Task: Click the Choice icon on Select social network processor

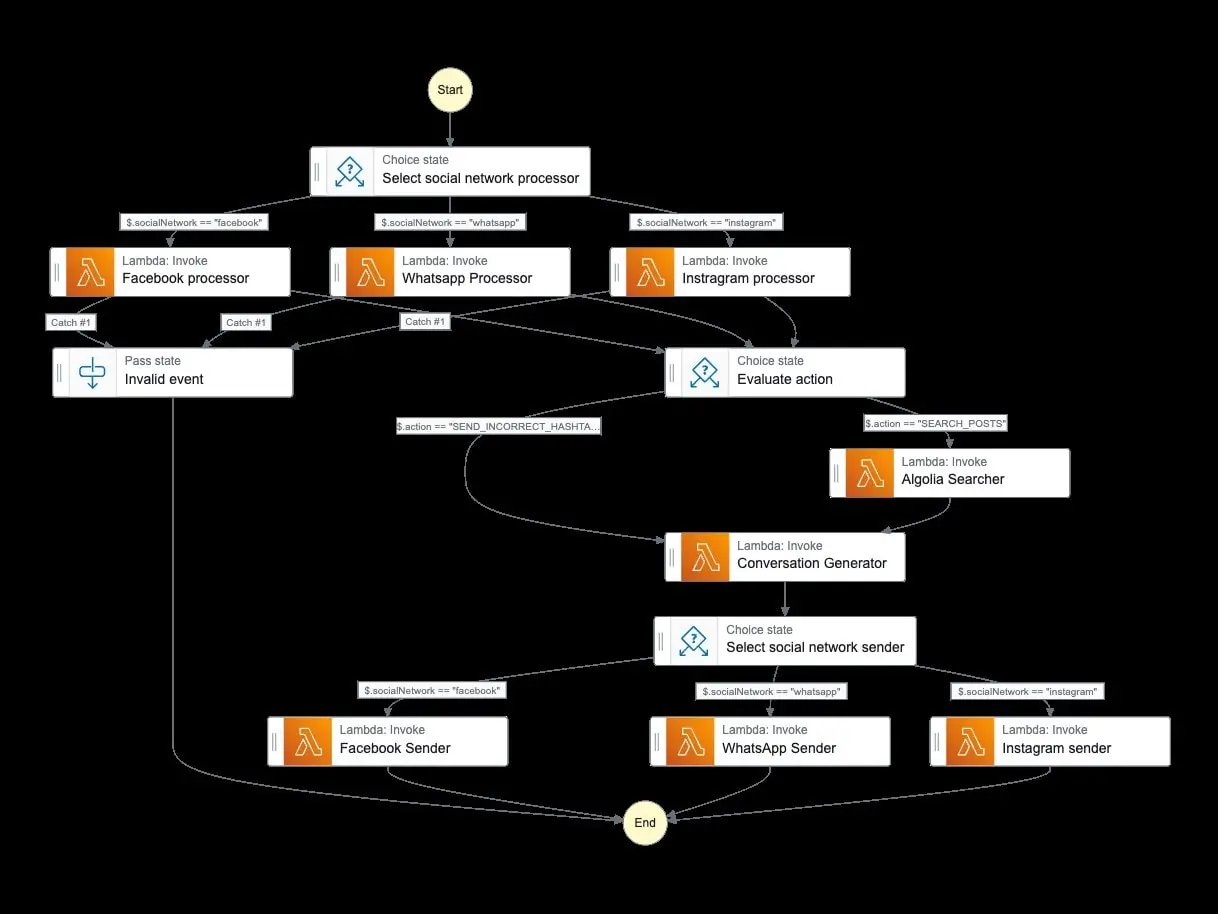Action: pos(349,172)
